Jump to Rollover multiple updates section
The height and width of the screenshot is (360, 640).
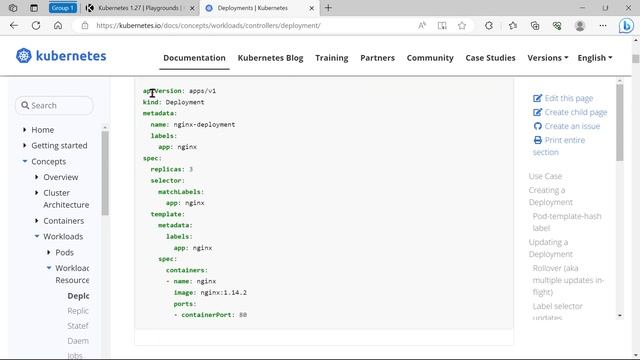pyautogui.click(x=568, y=280)
